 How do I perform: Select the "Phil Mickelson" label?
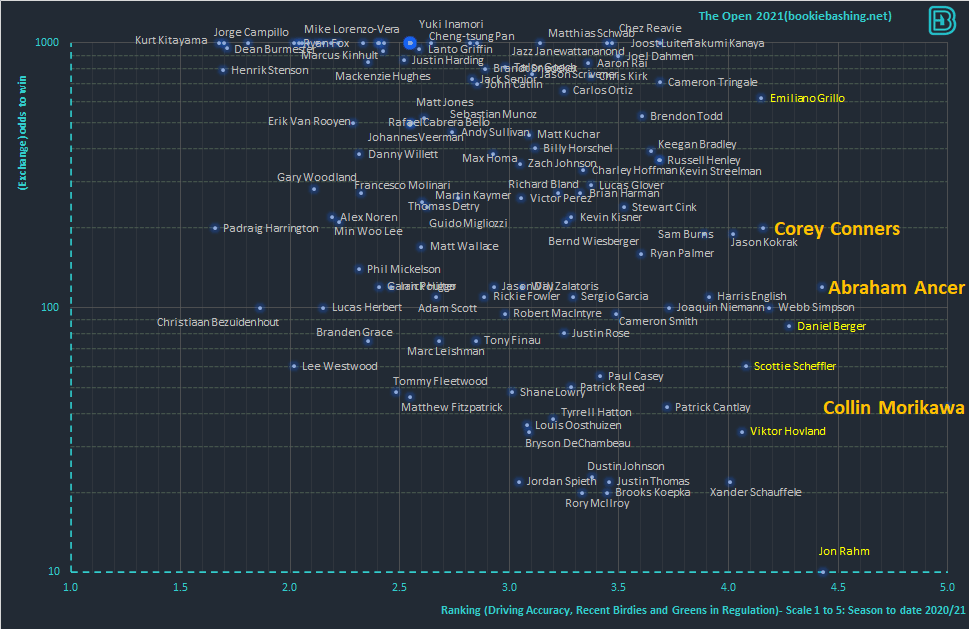[x=404, y=269]
